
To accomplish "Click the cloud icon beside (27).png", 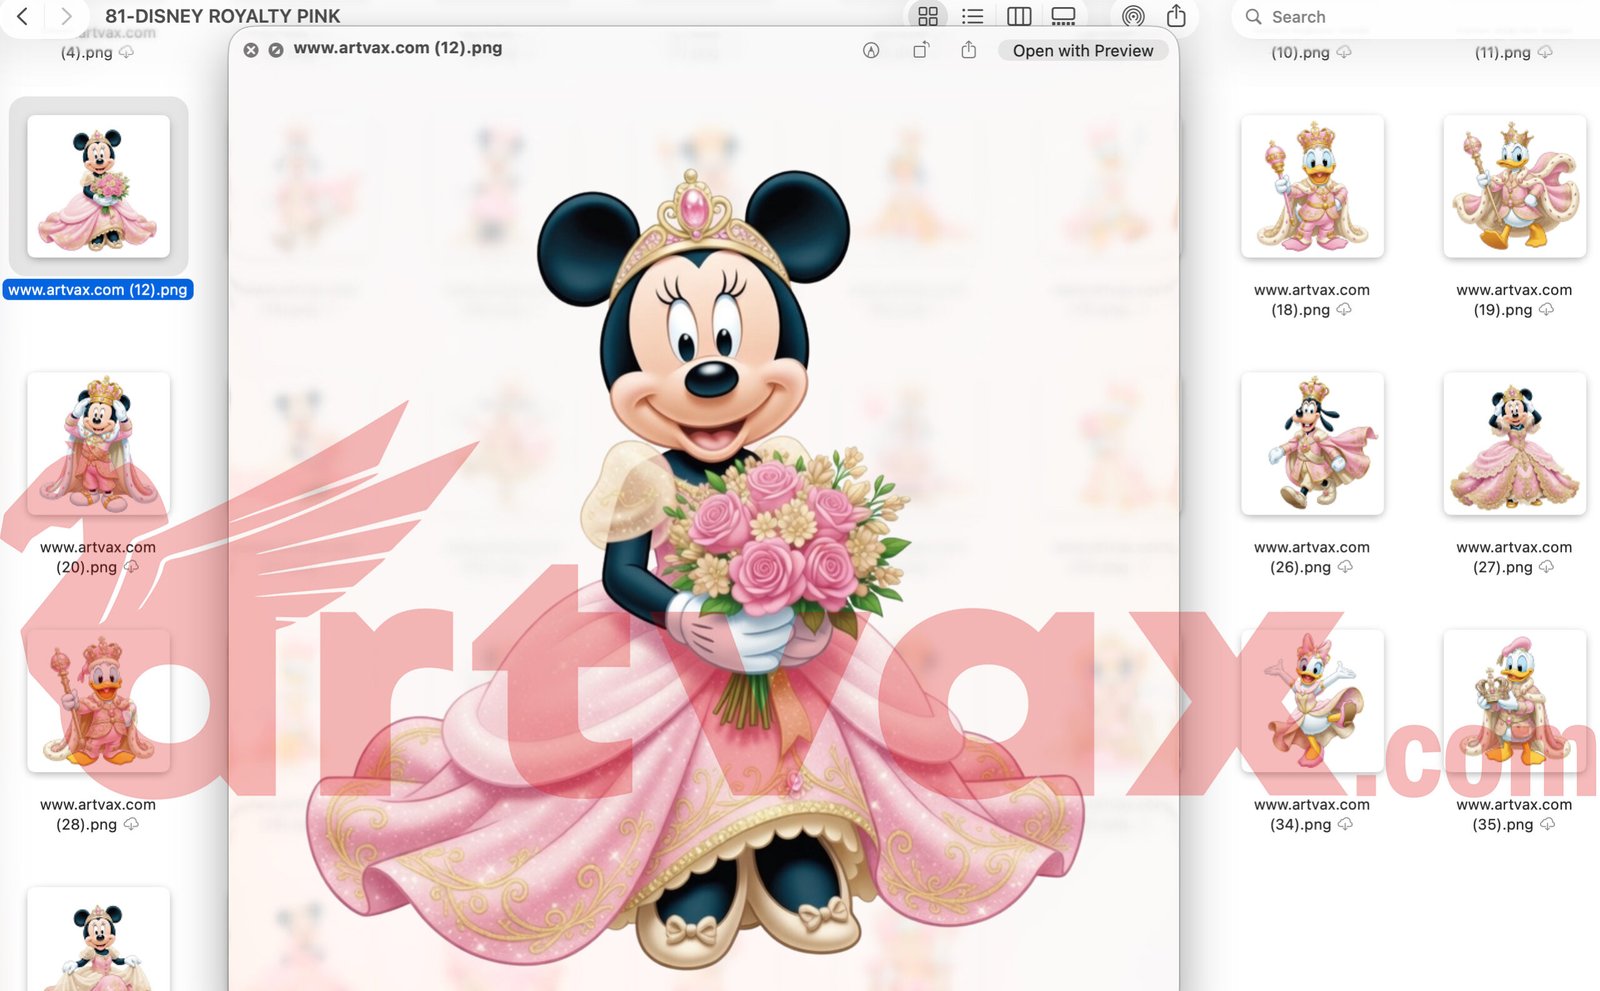I will 1546,567.
